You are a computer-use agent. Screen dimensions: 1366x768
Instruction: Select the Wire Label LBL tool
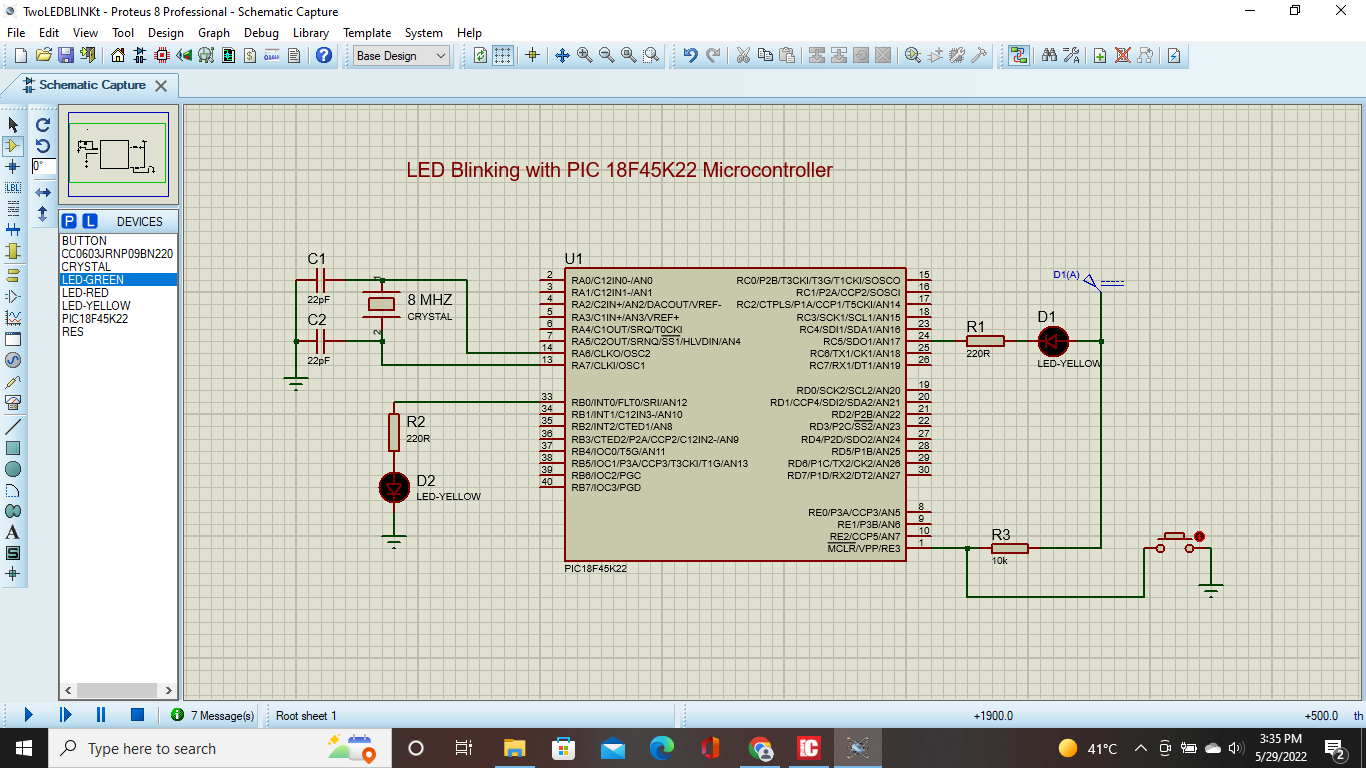click(13, 188)
